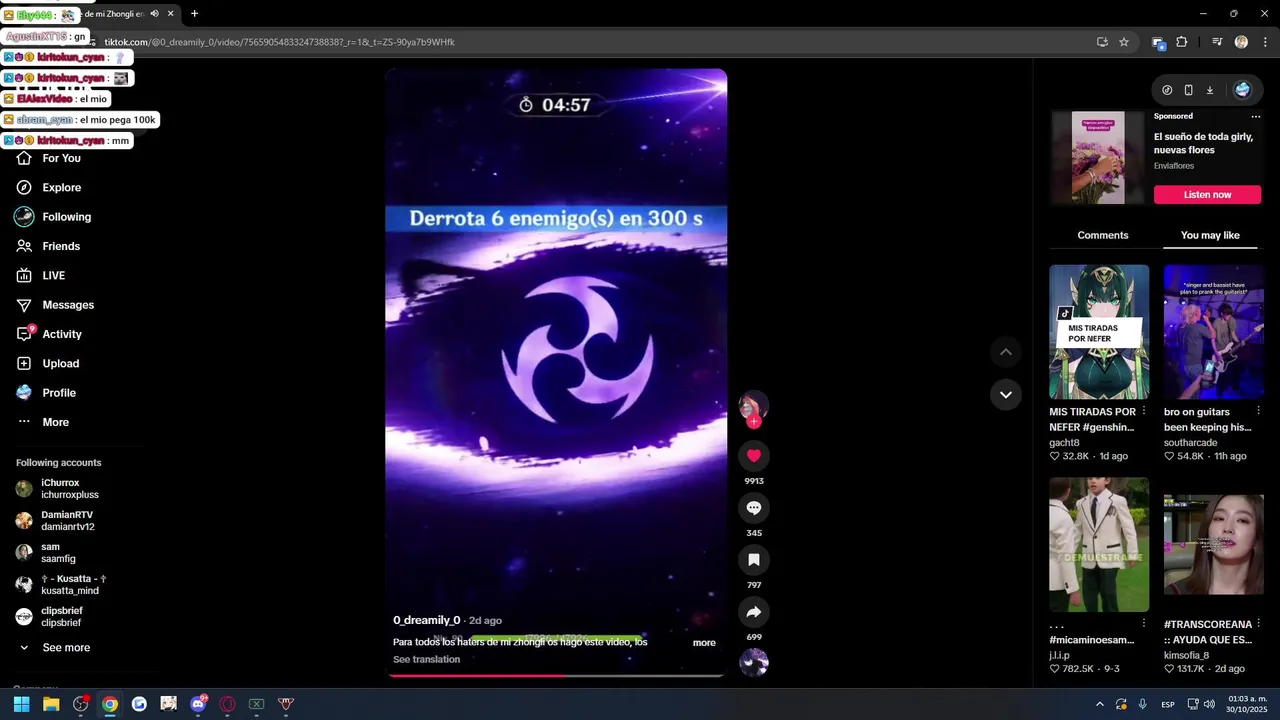Screen dimensions: 1280x720
Task: Switch to the Comments tab
Action: tap(1102, 235)
